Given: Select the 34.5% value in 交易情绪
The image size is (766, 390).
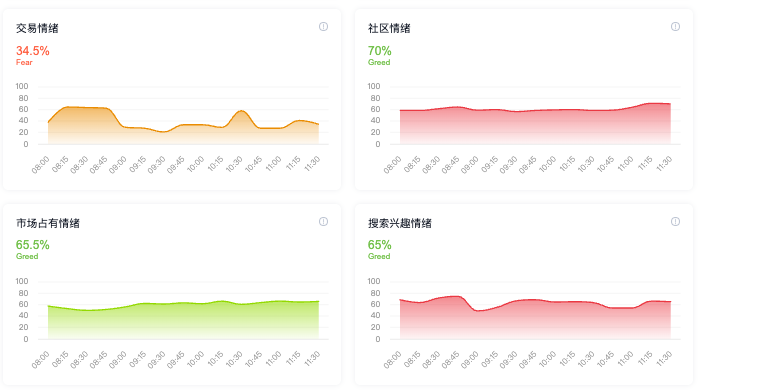Looking at the screenshot, I should (33, 51).
